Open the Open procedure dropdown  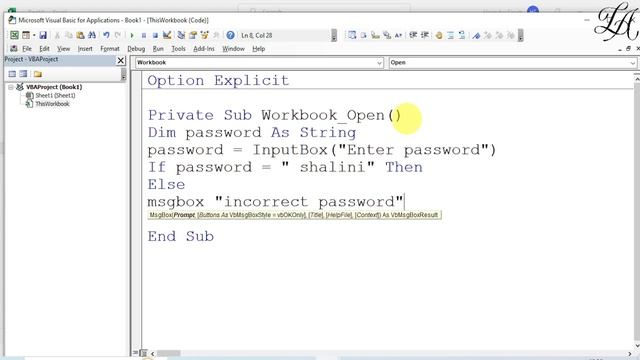(632, 63)
